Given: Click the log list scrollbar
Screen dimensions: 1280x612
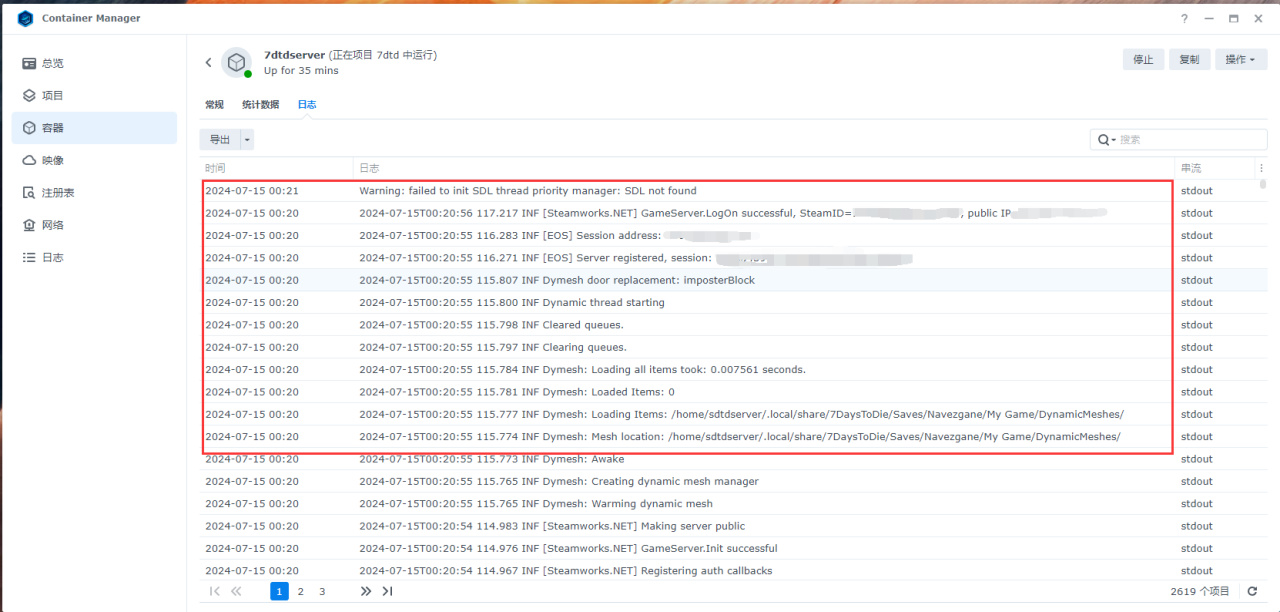Looking at the screenshot, I should click(x=1263, y=184).
